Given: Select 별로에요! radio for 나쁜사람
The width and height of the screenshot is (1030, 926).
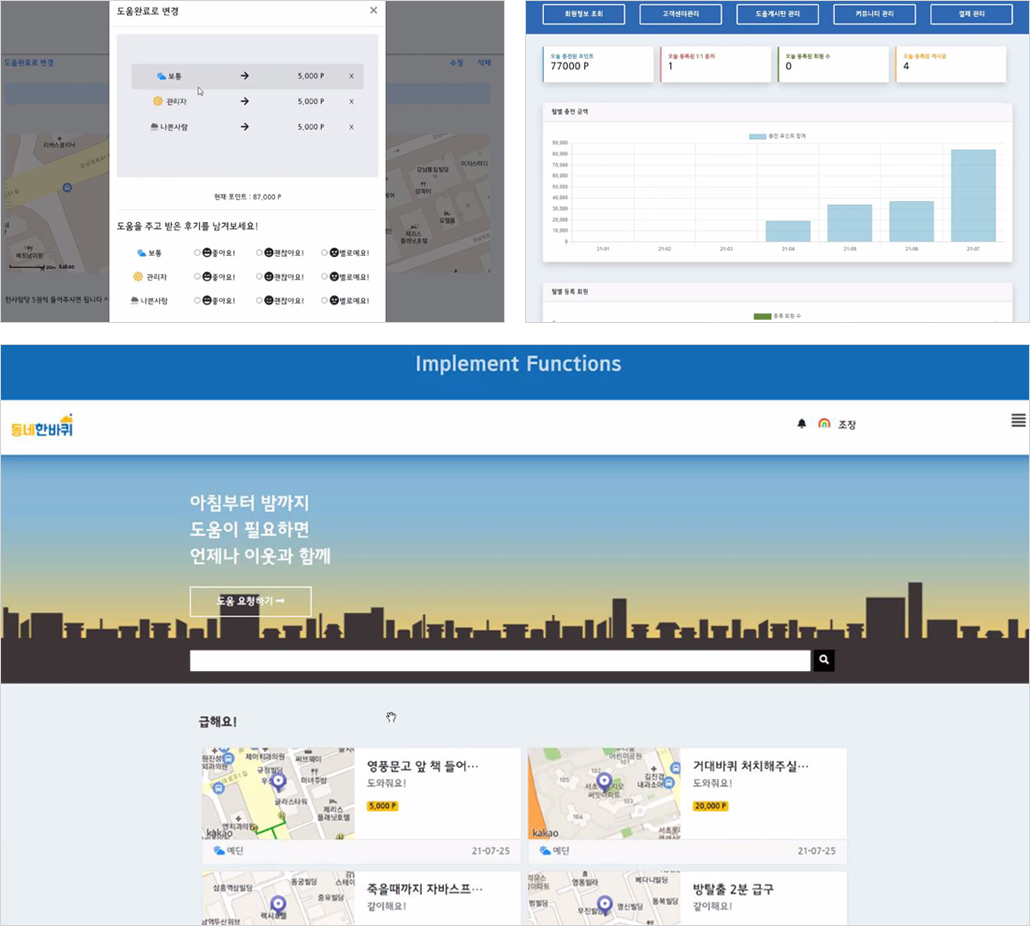Looking at the screenshot, I should (324, 301).
